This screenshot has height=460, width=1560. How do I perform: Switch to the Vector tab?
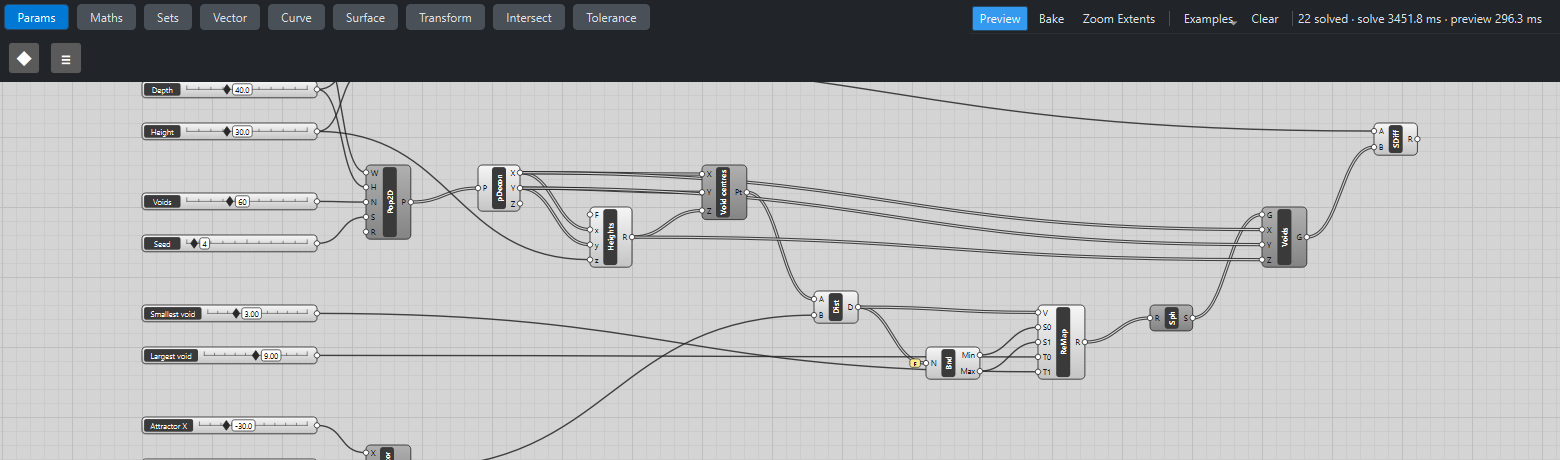[x=230, y=17]
